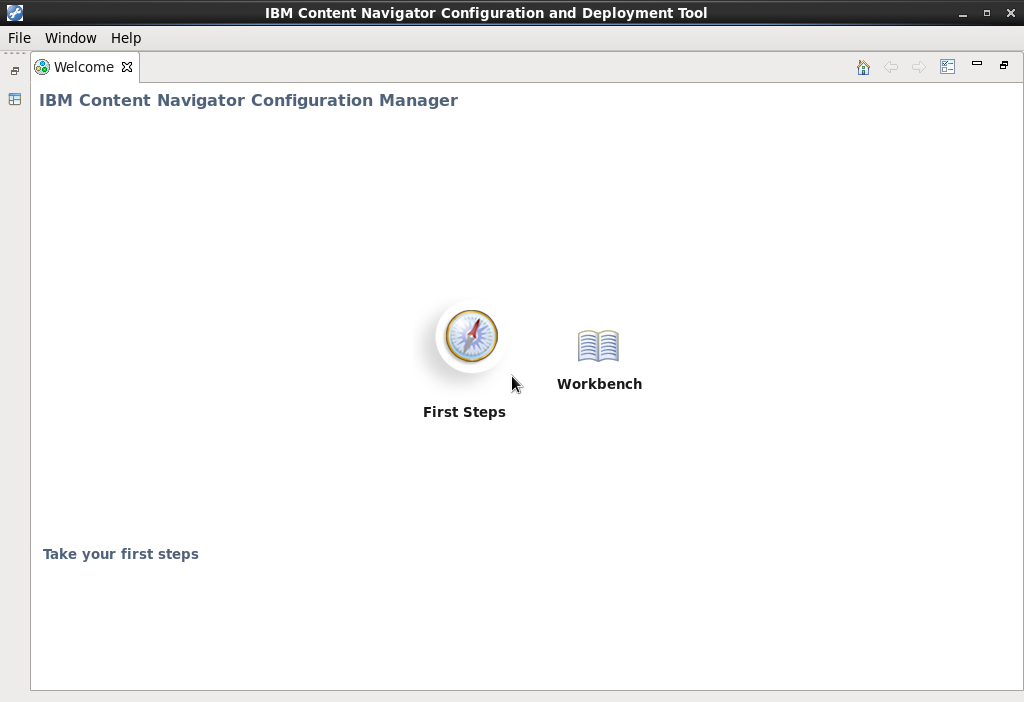The image size is (1024, 702).
Task: Open the File menu
Action: click(18, 37)
